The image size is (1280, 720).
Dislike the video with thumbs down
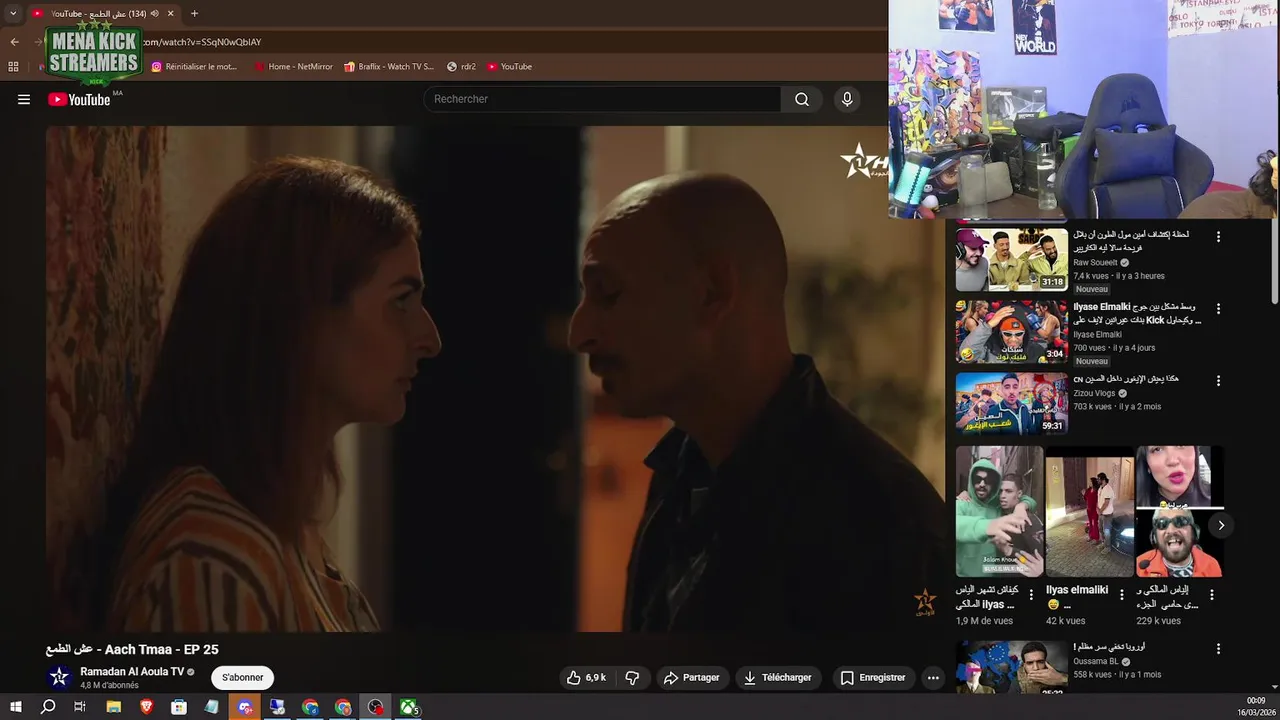click(x=632, y=677)
